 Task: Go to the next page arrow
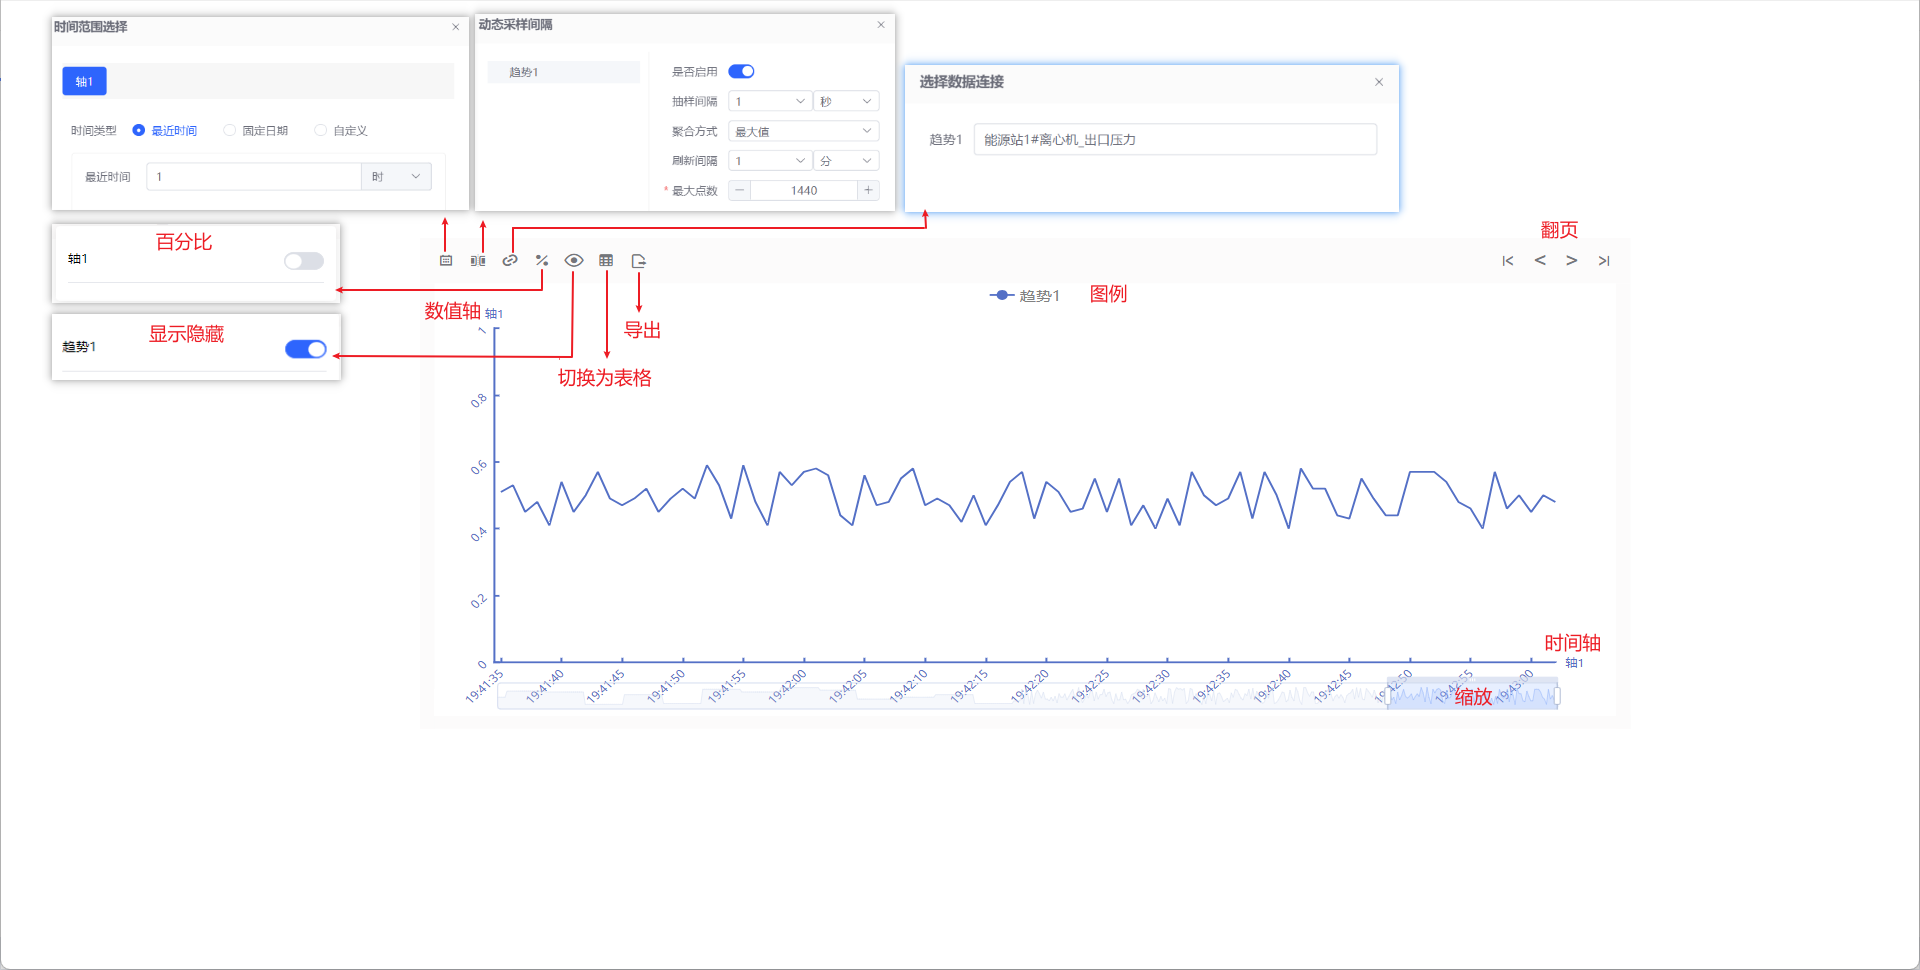(1572, 261)
